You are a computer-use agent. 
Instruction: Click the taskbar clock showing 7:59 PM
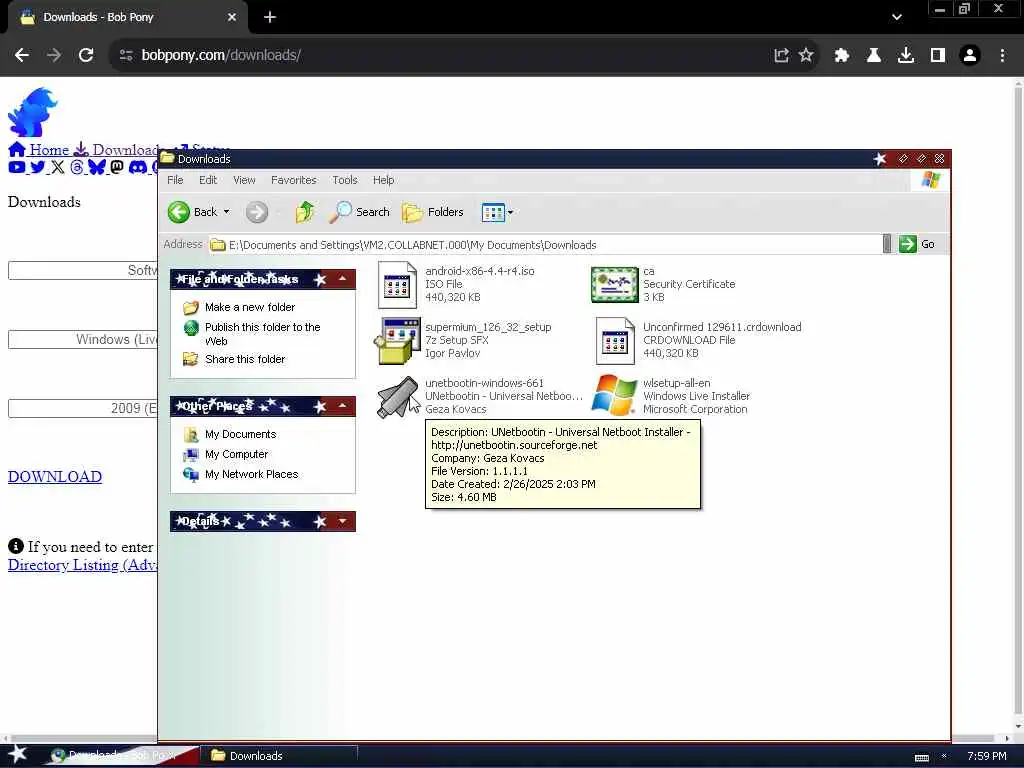[x=987, y=756]
